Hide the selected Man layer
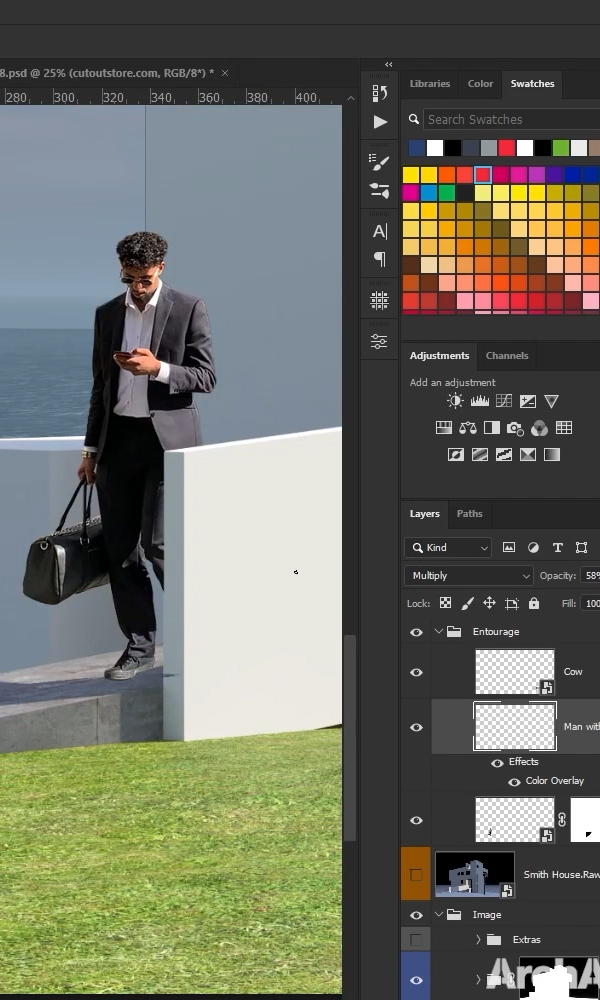600x1000 pixels. click(x=416, y=727)
